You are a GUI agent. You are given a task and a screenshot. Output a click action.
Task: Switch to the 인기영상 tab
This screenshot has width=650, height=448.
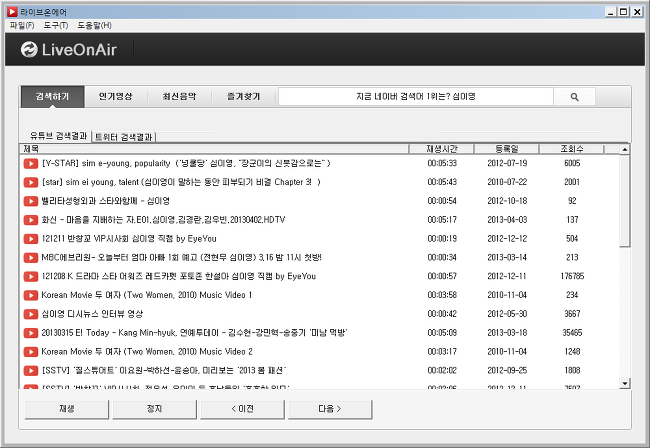tap(116, 97)
